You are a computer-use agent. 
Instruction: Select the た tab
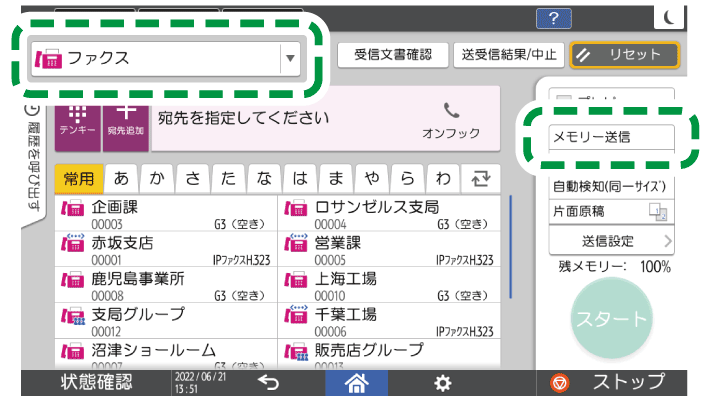click(229, 179)
